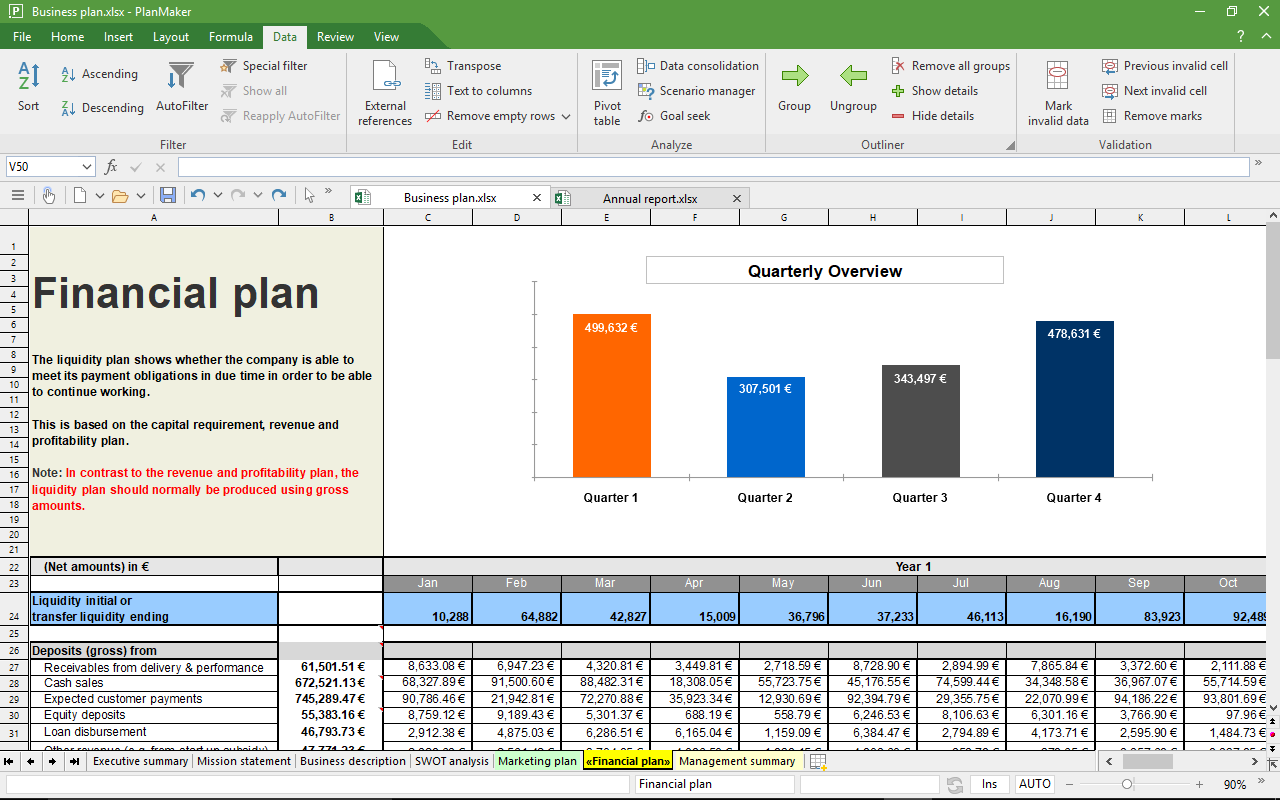Expand the Remove empty rows dropdown

coord(566,116)
